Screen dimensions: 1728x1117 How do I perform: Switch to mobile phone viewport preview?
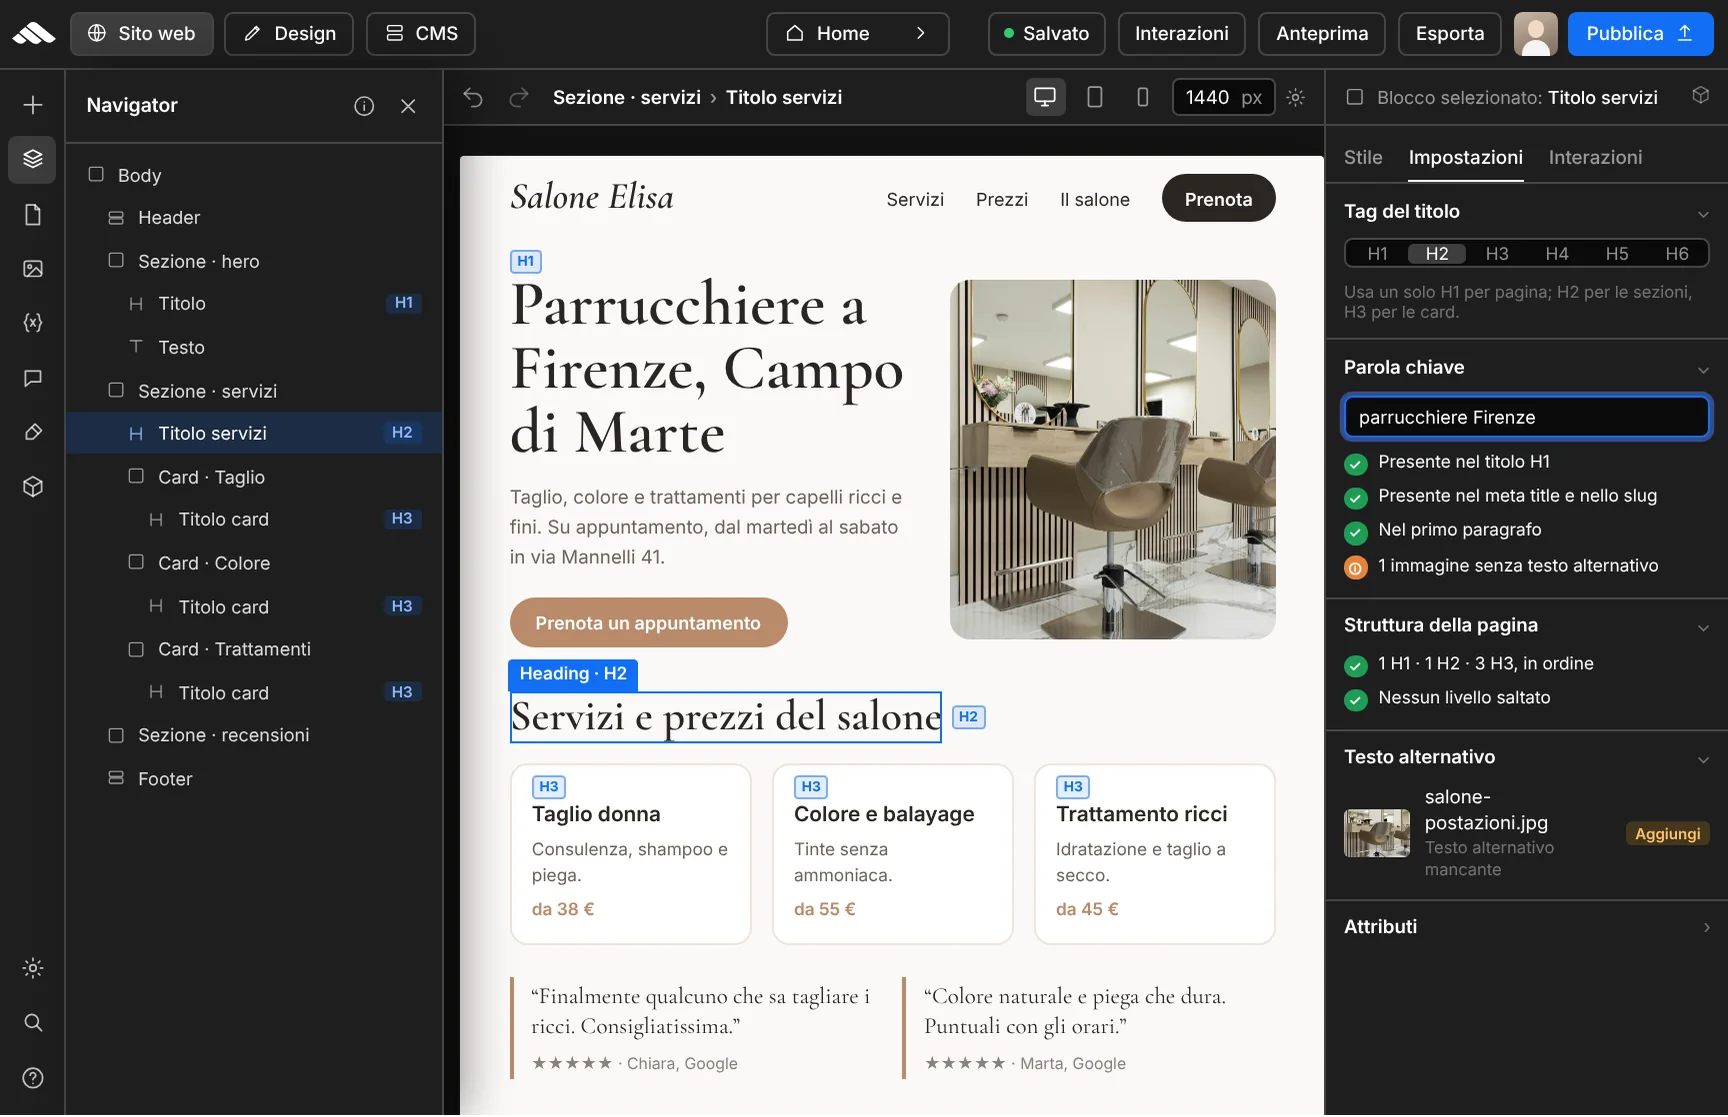tap(1142, 97)
